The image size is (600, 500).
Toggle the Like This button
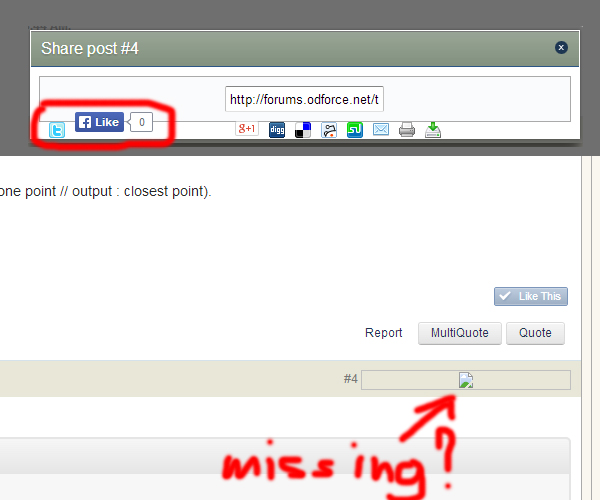(x=531, y=296)
